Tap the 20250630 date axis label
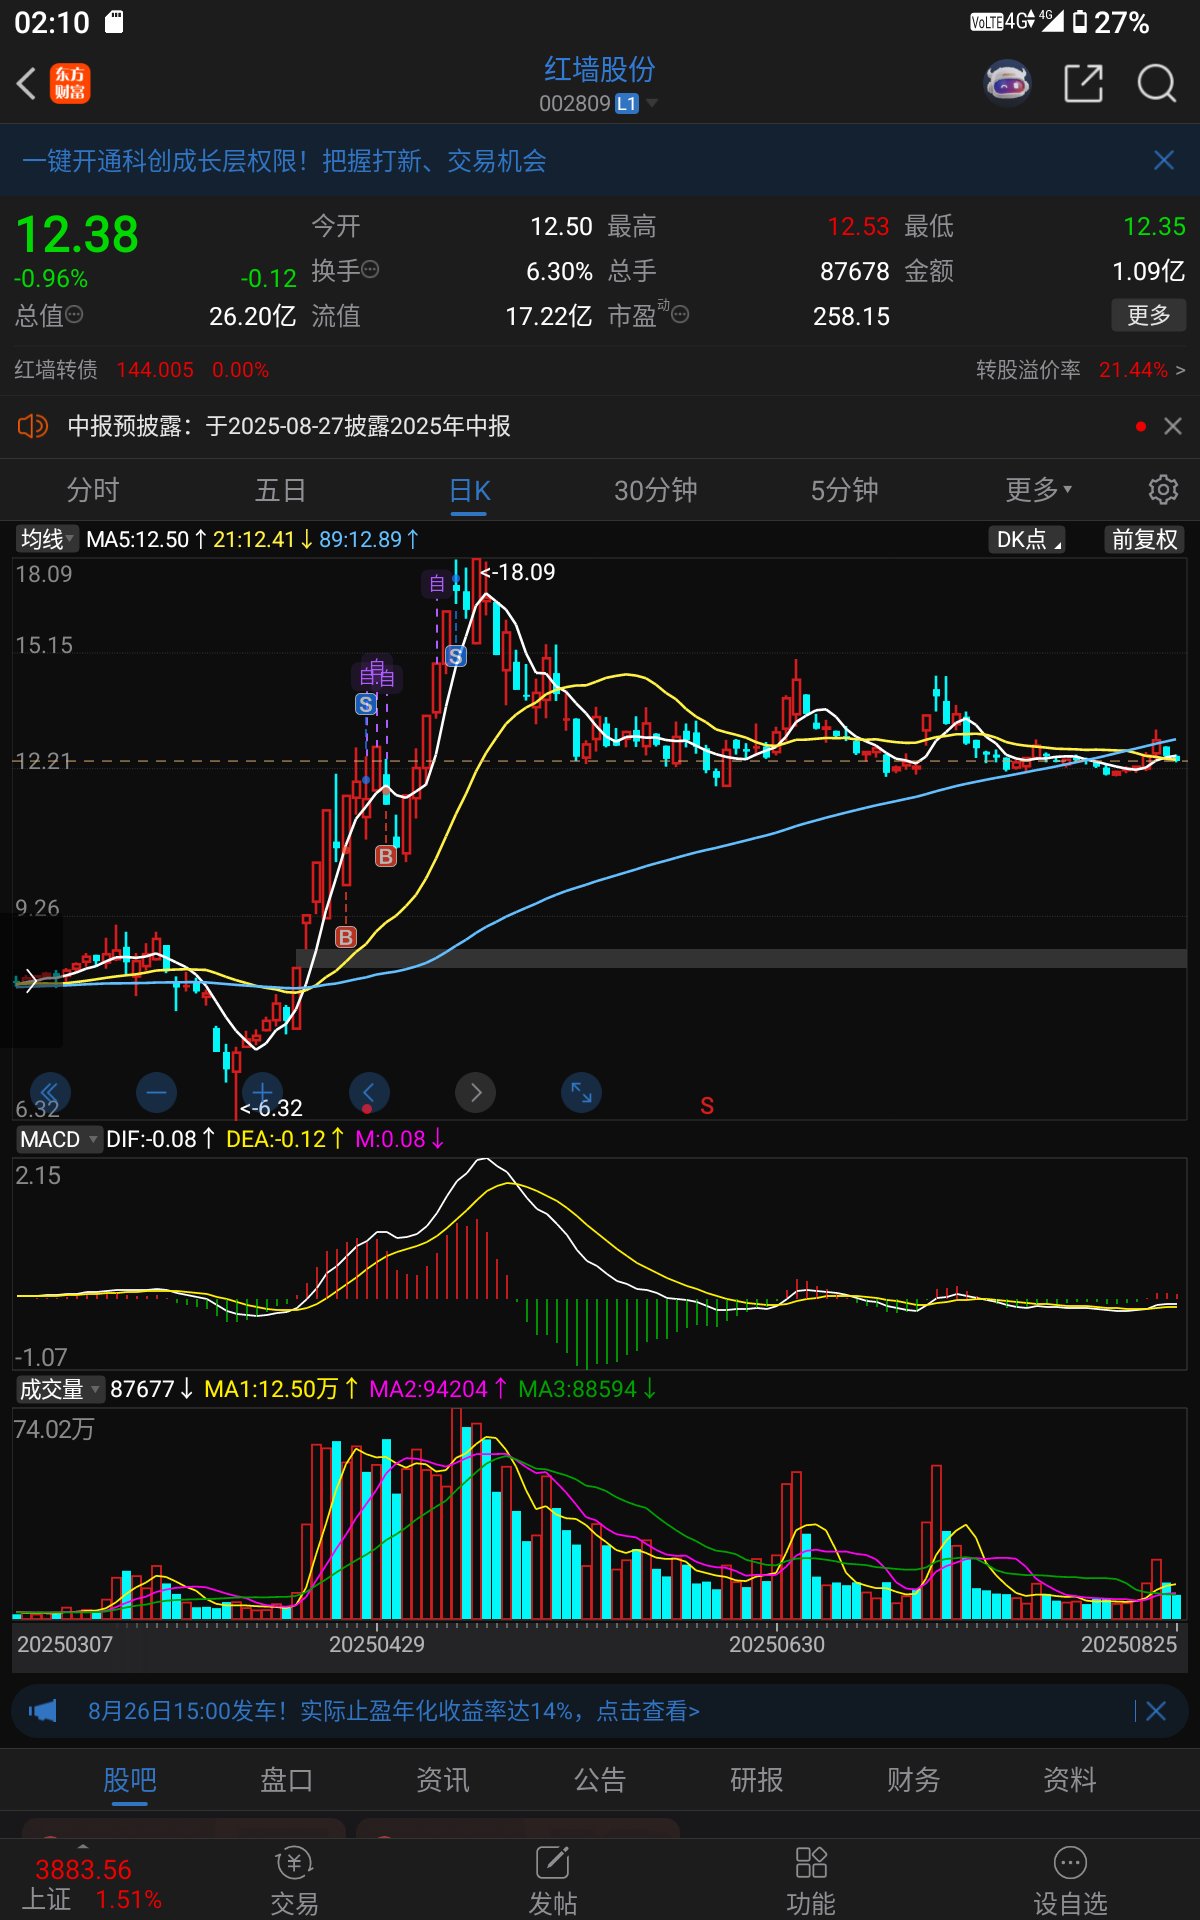Screen dimensions: 1200x1920 [x=777, y=1644]
